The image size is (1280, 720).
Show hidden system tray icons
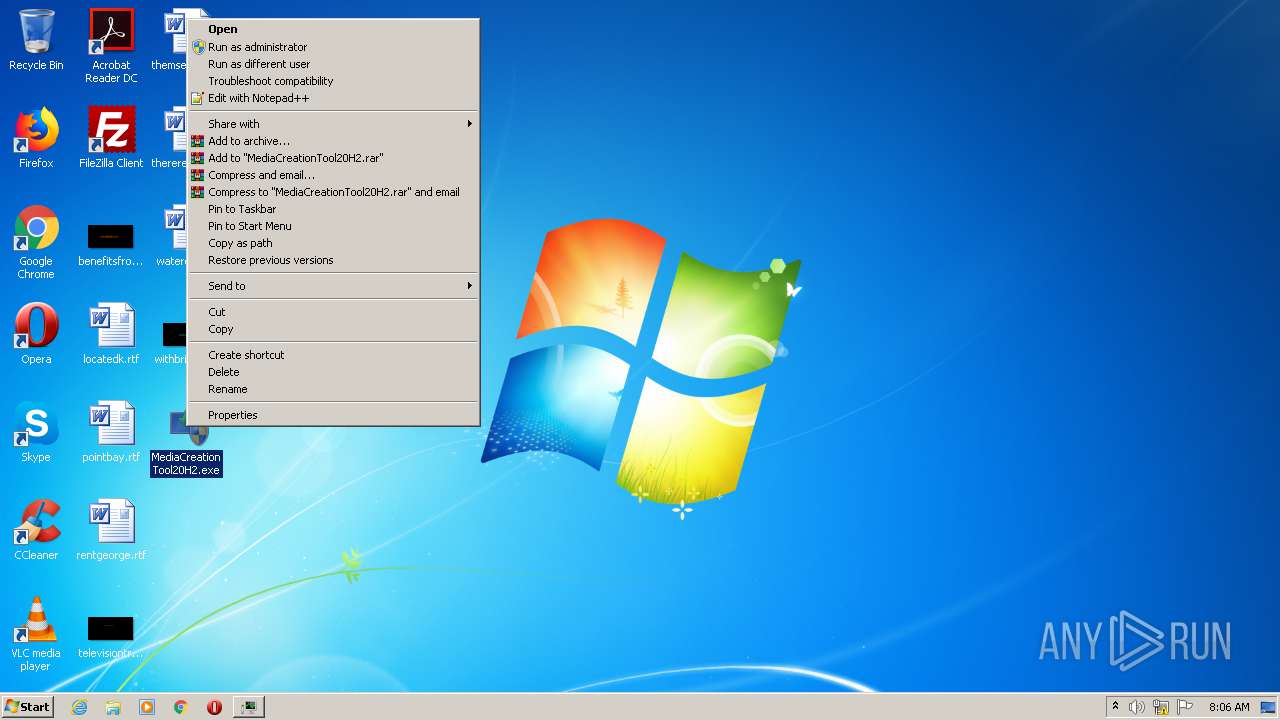1115,707
